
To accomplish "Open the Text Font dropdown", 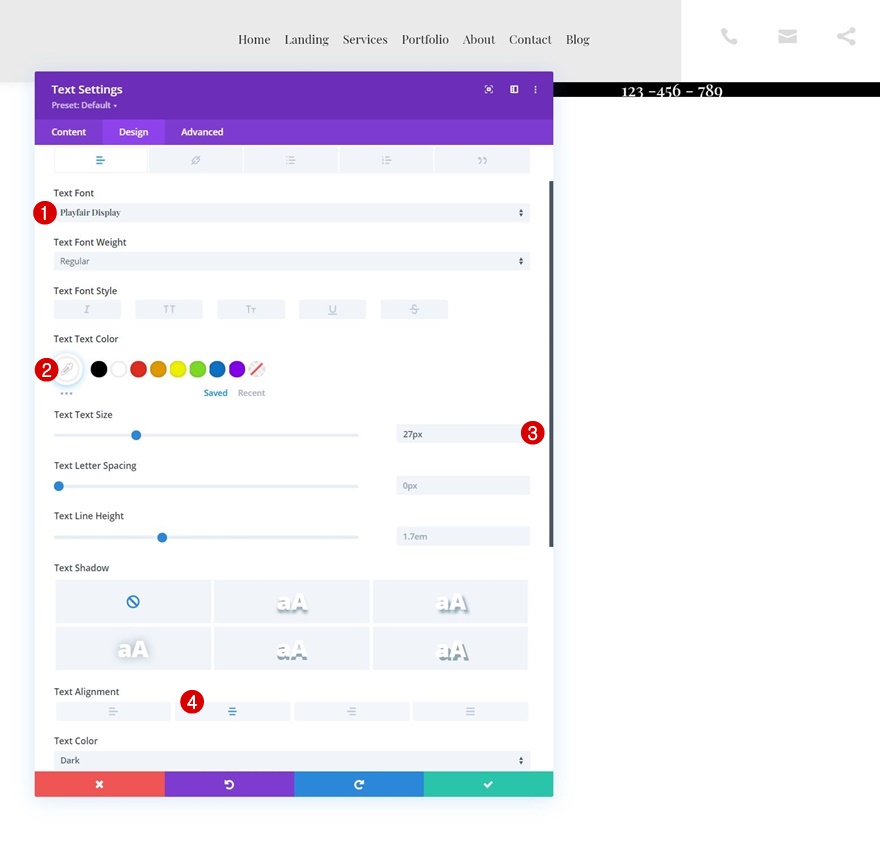I will coord(292,213).
